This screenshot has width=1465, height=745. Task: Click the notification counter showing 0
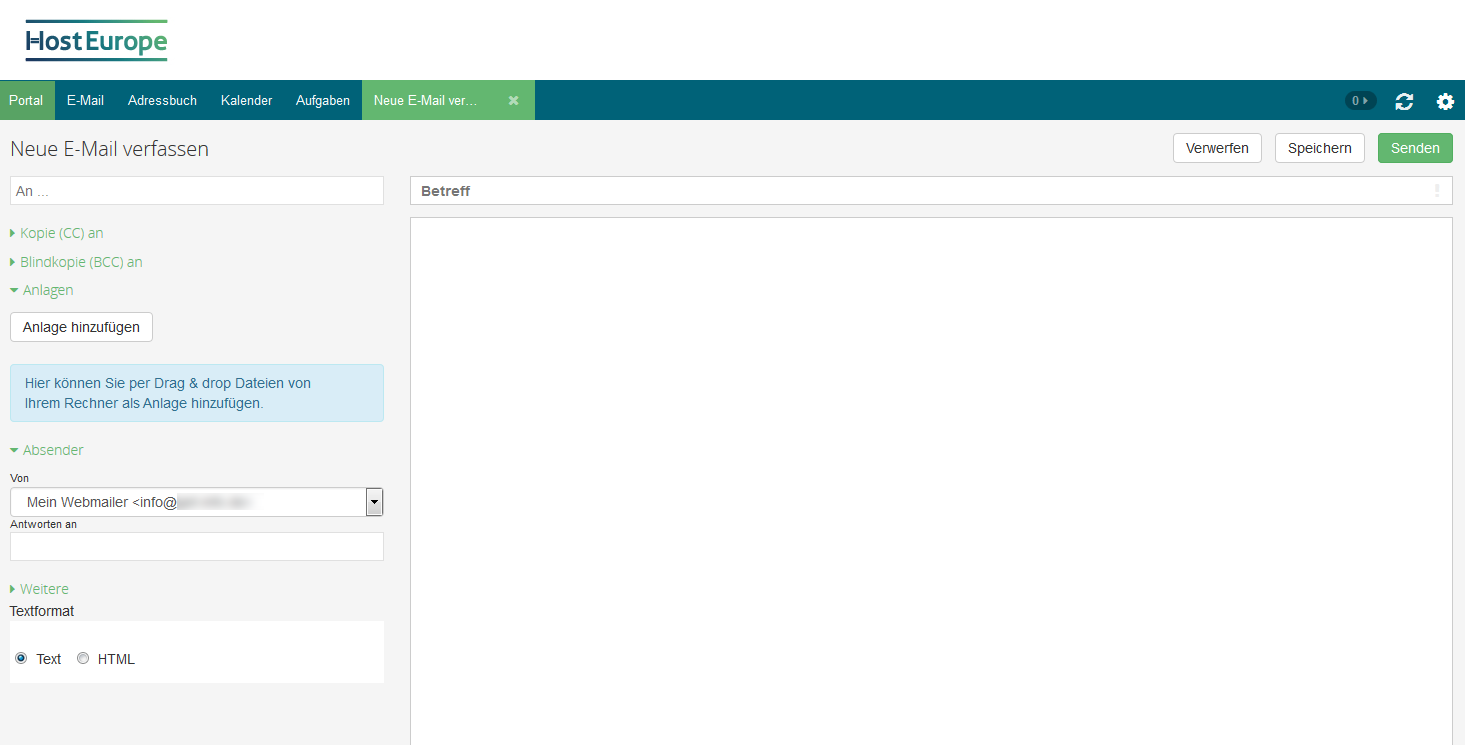[x=1359, y=101]
